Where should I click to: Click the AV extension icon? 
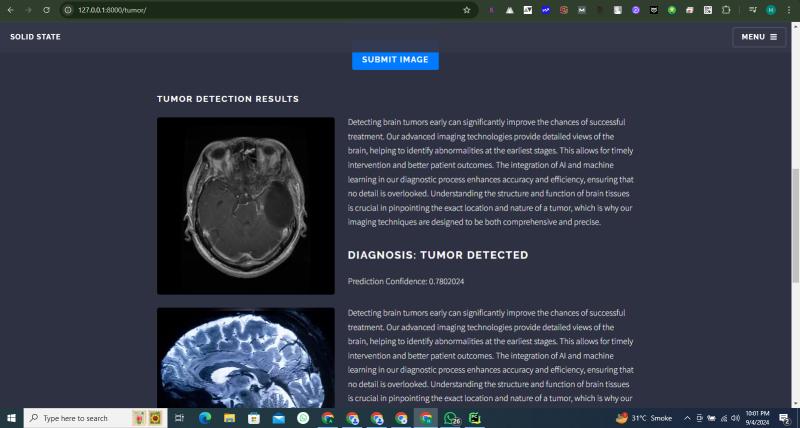528,10
